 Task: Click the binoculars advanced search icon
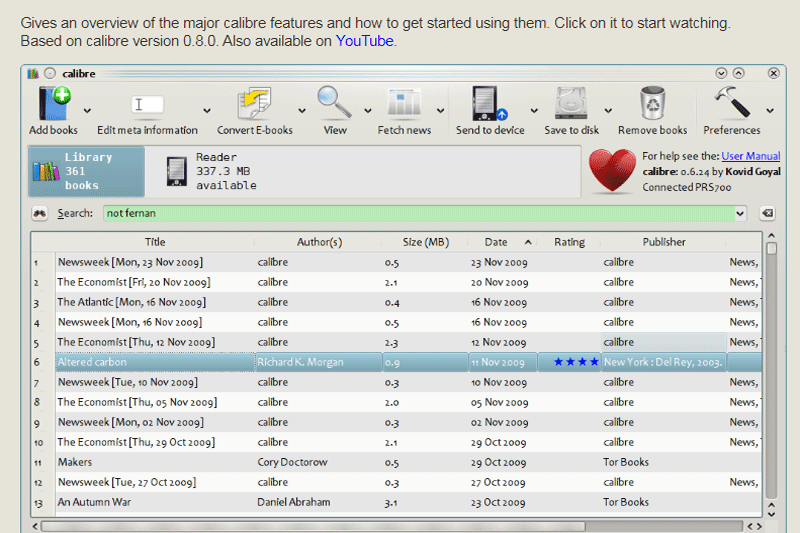(40, 213)
